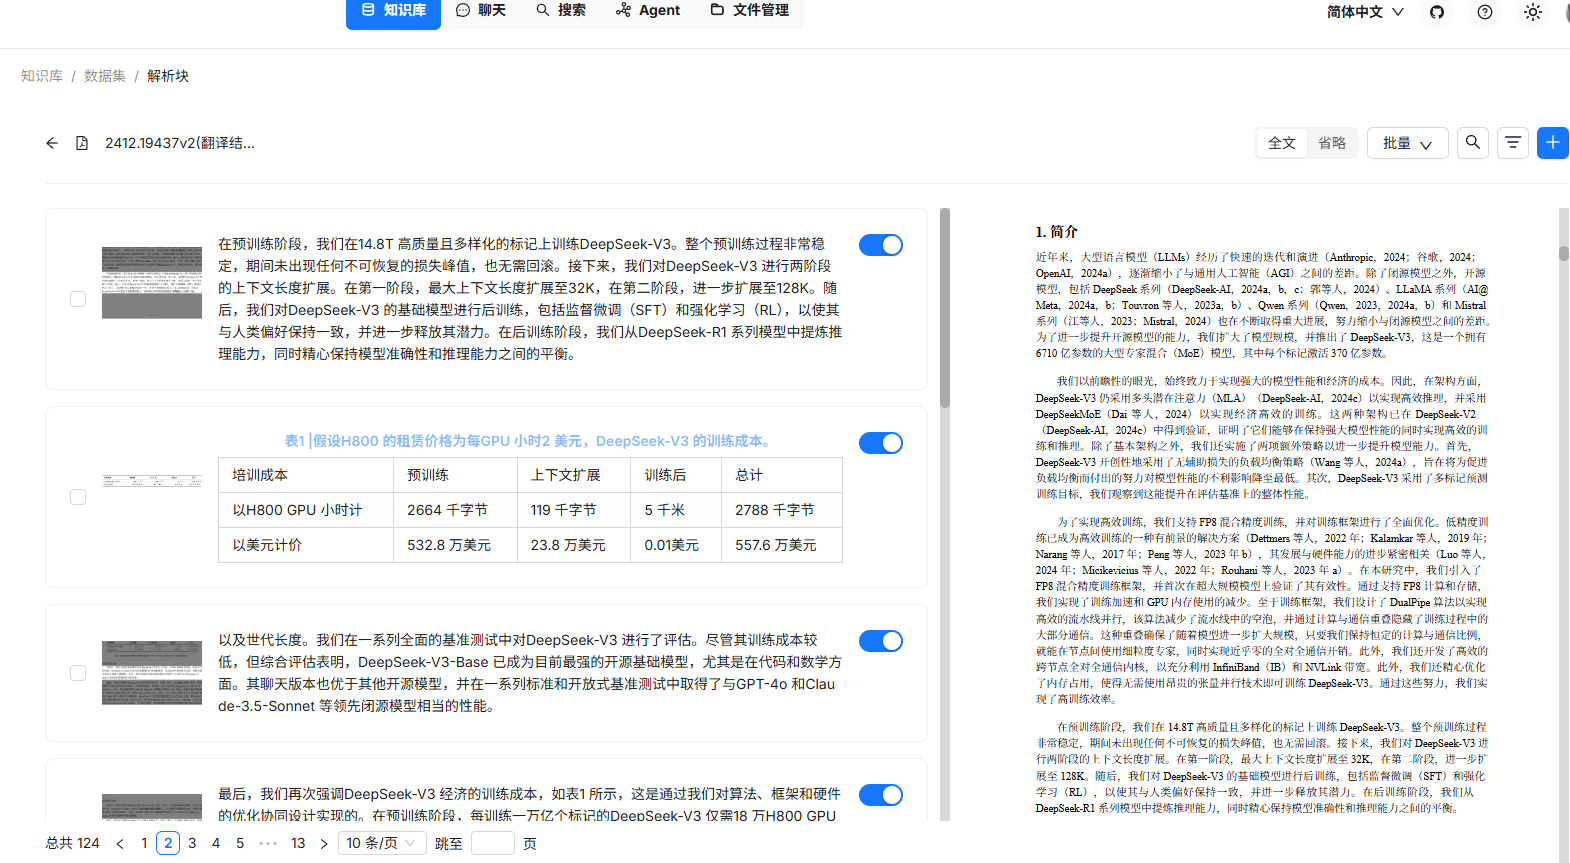The width and height of the screenshot is (1570, 863).
Task: Switch to the 聊天 tab
Action: click(481, 11)
